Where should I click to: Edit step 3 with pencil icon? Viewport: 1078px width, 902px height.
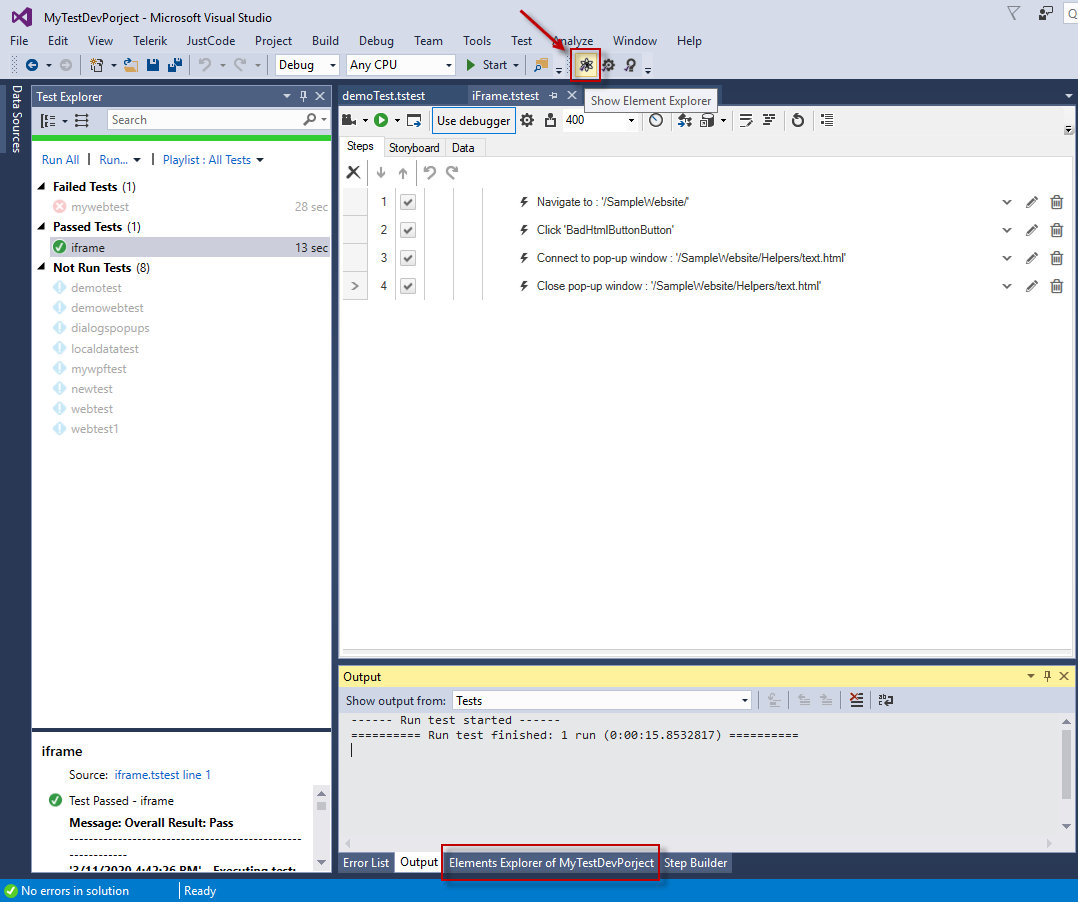[1031, 258]
